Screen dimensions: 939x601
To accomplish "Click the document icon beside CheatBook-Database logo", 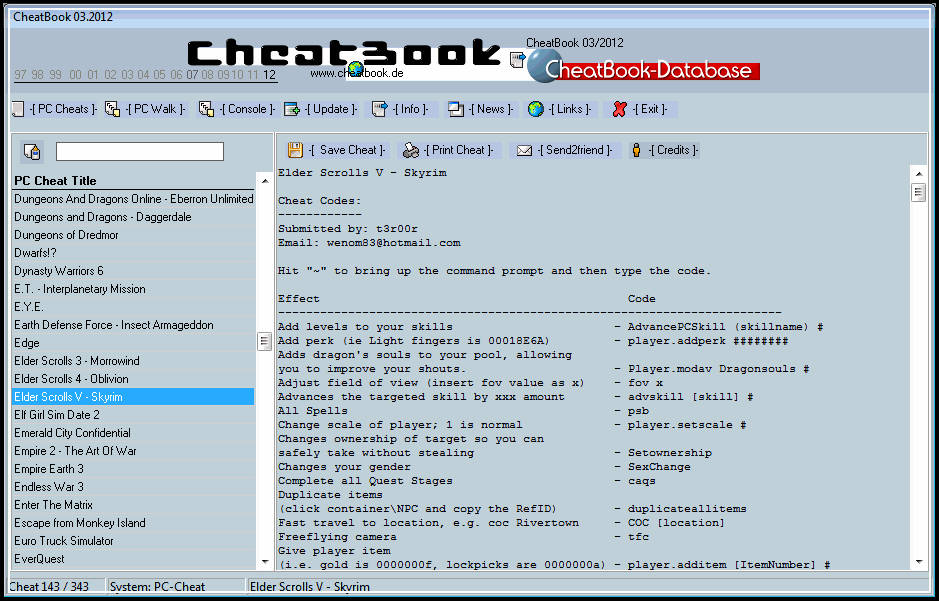I will [517, 59].
